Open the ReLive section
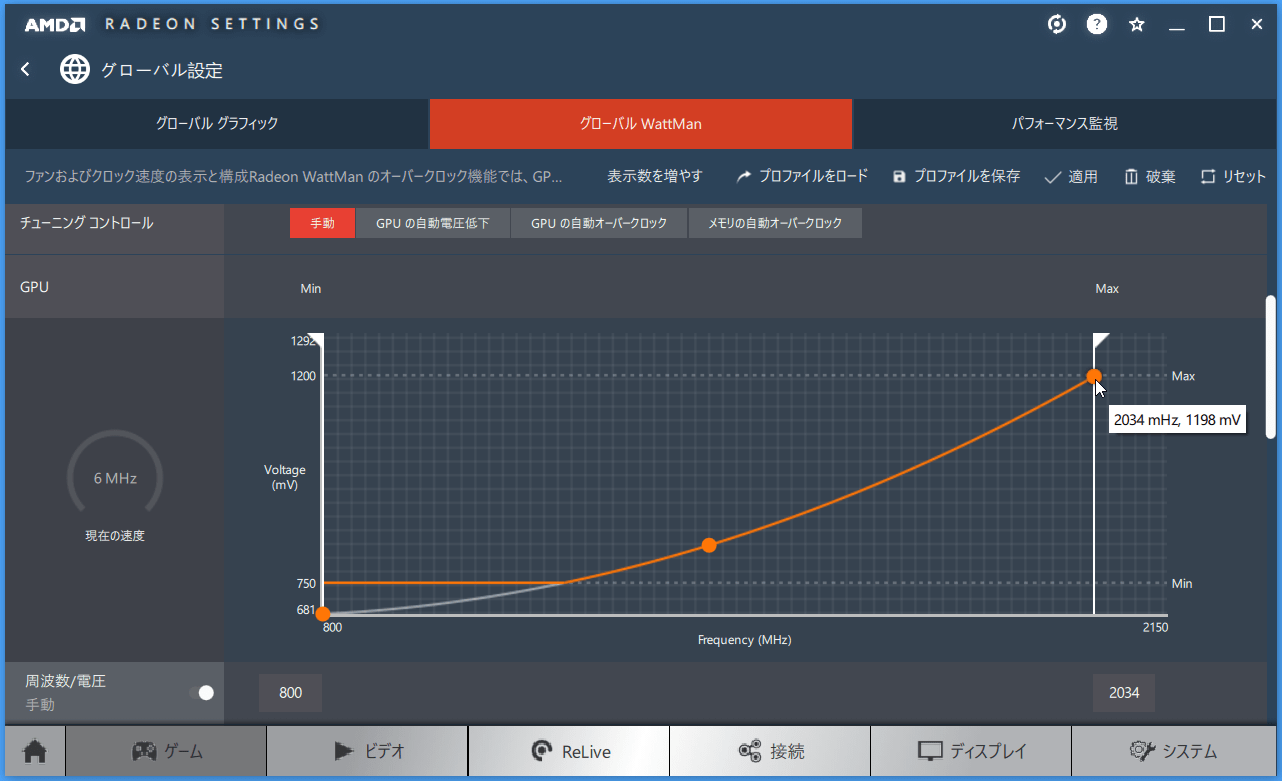 point(569,751)
